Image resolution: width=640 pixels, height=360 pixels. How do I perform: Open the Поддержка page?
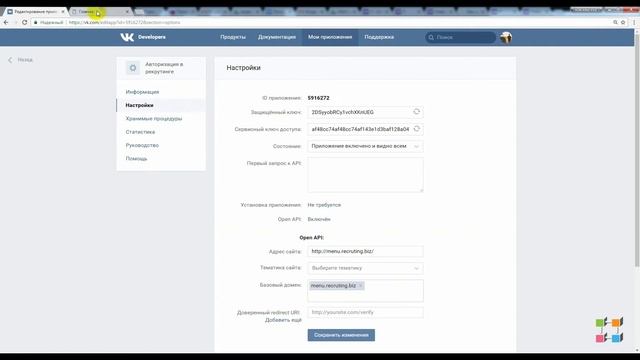(379, 37)
